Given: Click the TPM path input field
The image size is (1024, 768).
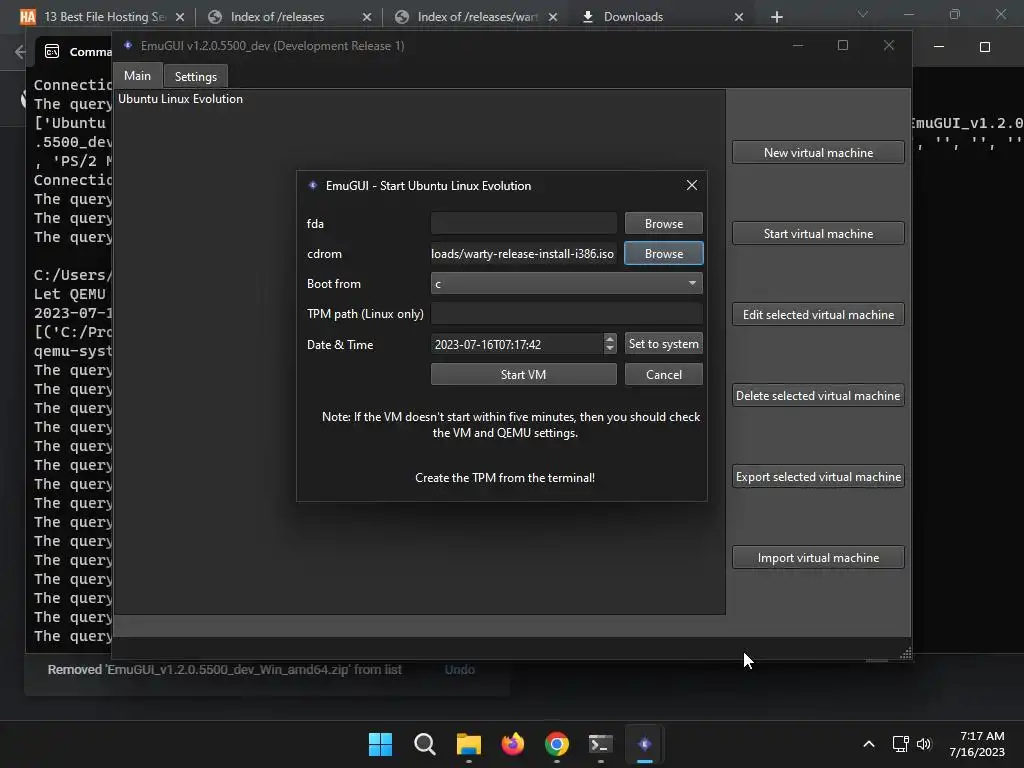Looking at the screenshot, I should [x=566, y=313].
